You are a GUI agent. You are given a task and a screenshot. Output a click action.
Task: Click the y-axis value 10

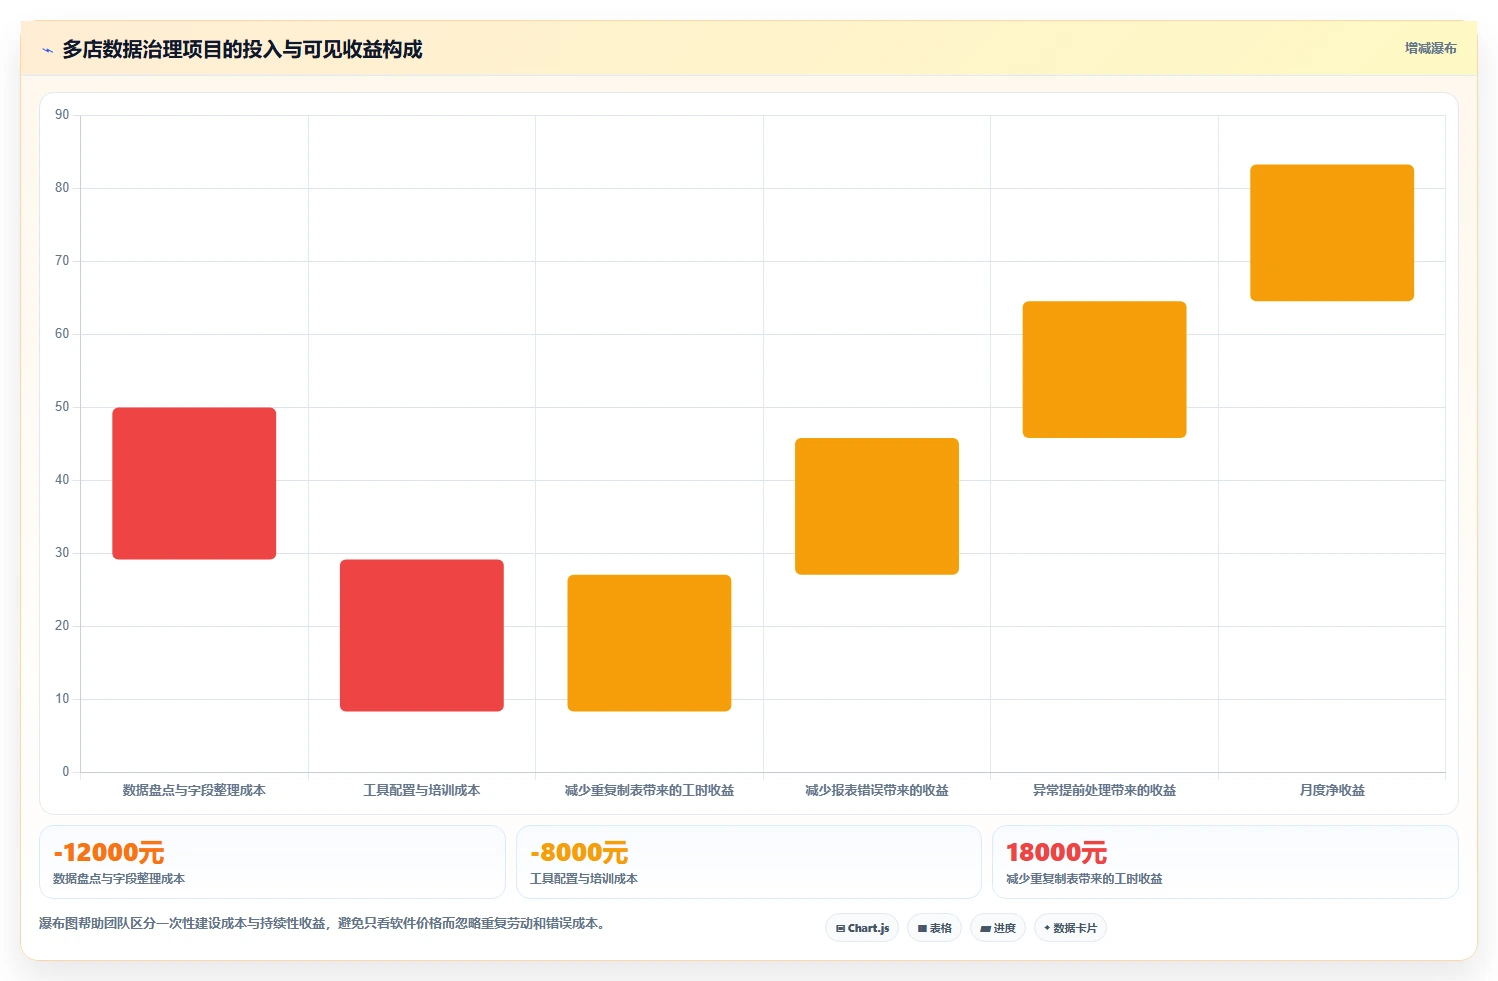(62, 699)
